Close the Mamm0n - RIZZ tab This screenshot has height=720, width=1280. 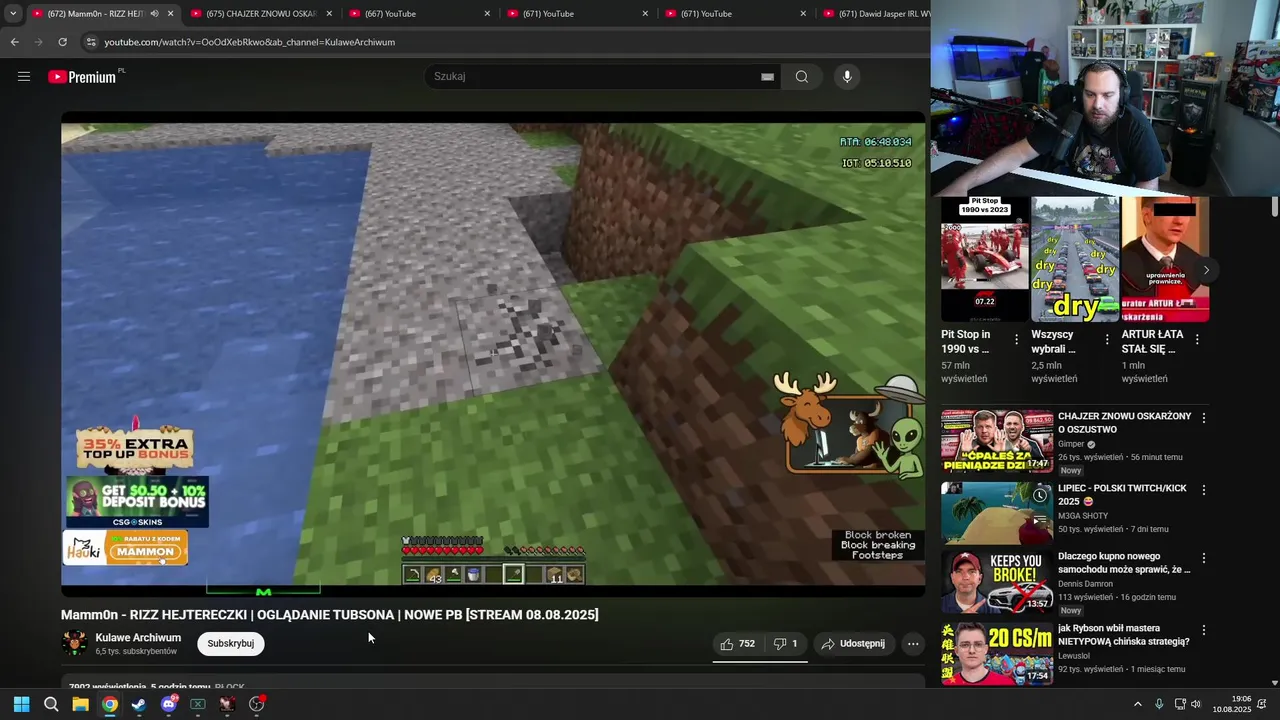tap(170, 14)
